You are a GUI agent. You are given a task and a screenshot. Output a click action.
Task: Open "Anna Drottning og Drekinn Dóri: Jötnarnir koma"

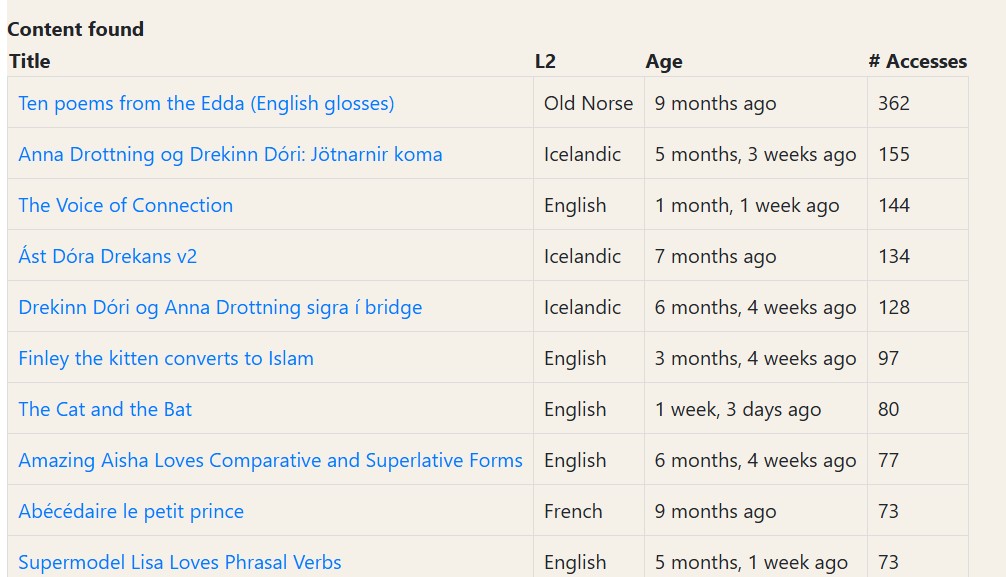point(230,154)
